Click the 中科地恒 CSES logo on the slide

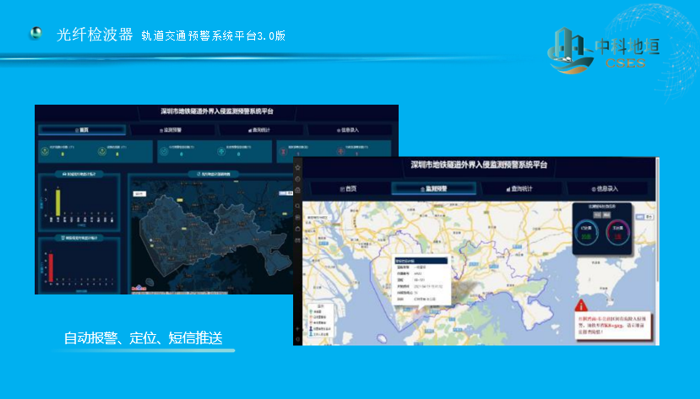(604, 50)
